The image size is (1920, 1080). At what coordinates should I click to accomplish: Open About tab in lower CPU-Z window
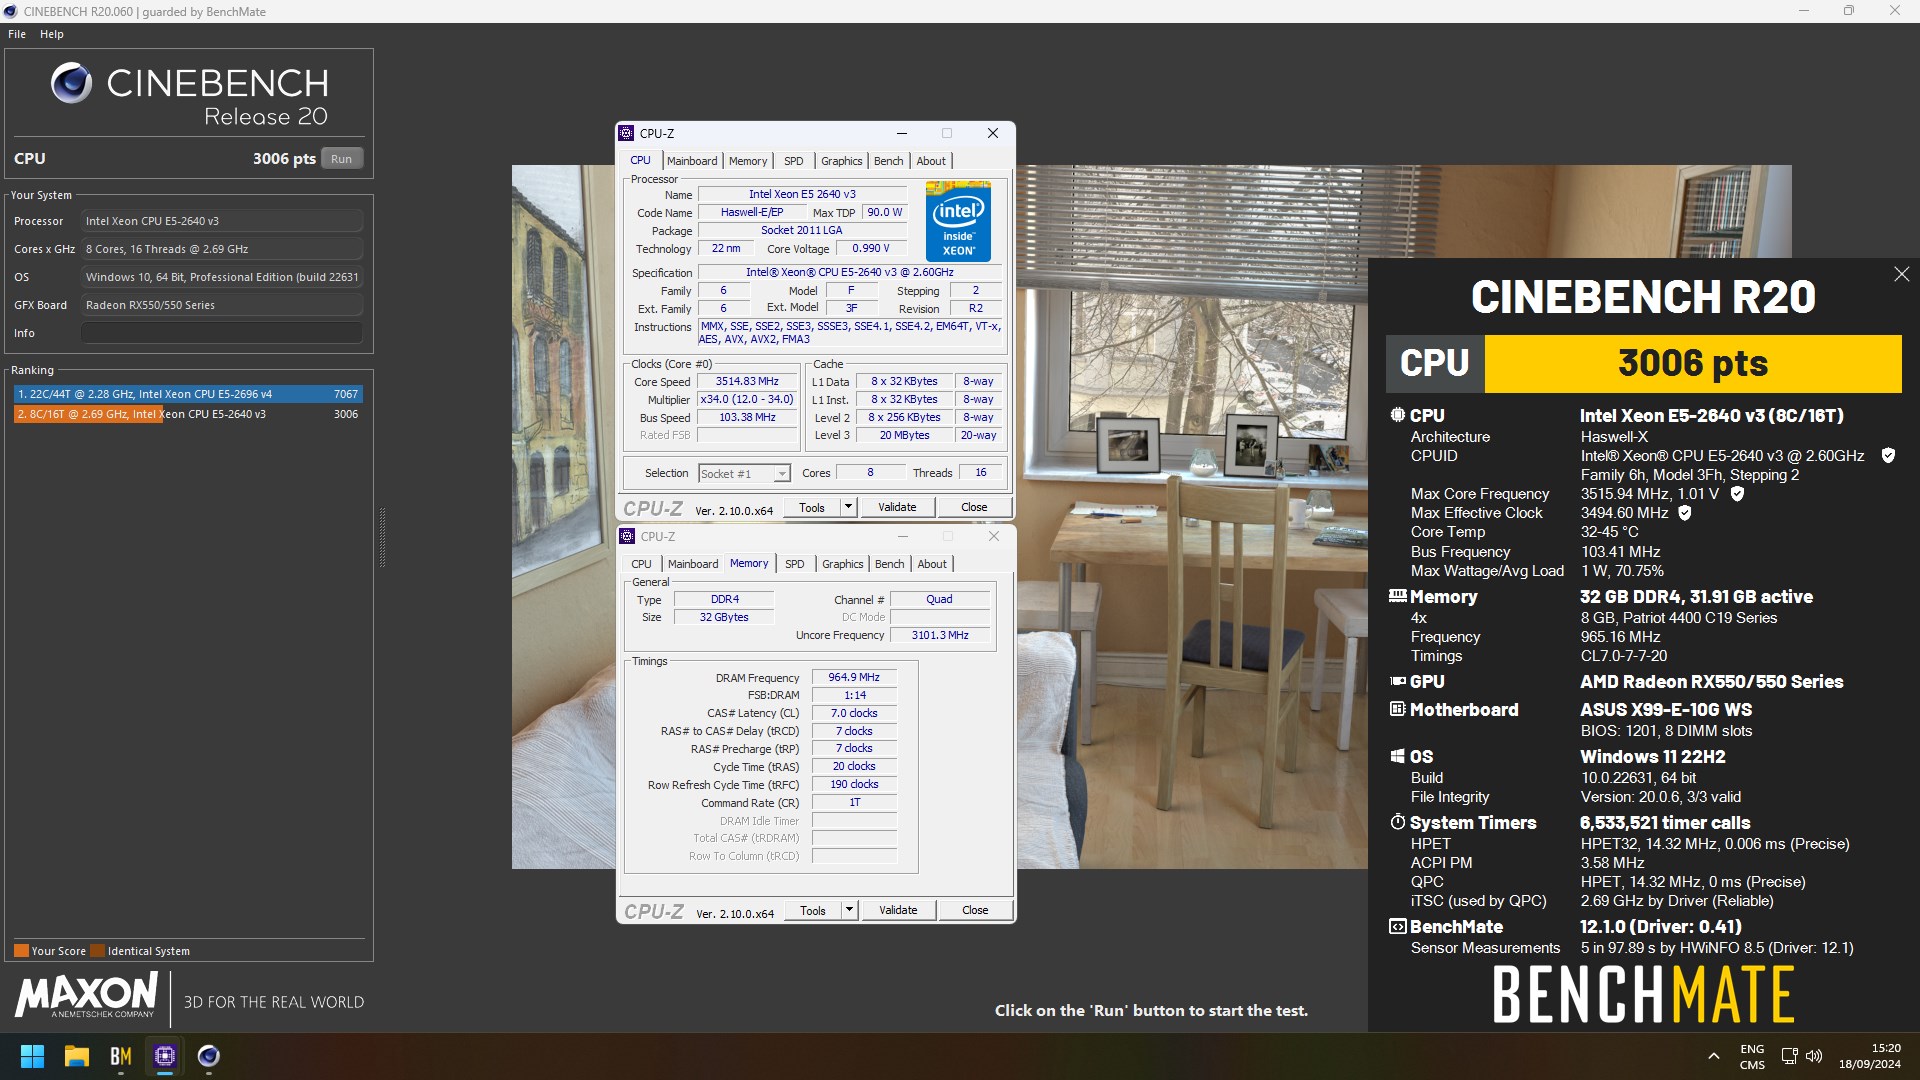tap(932, 564)
